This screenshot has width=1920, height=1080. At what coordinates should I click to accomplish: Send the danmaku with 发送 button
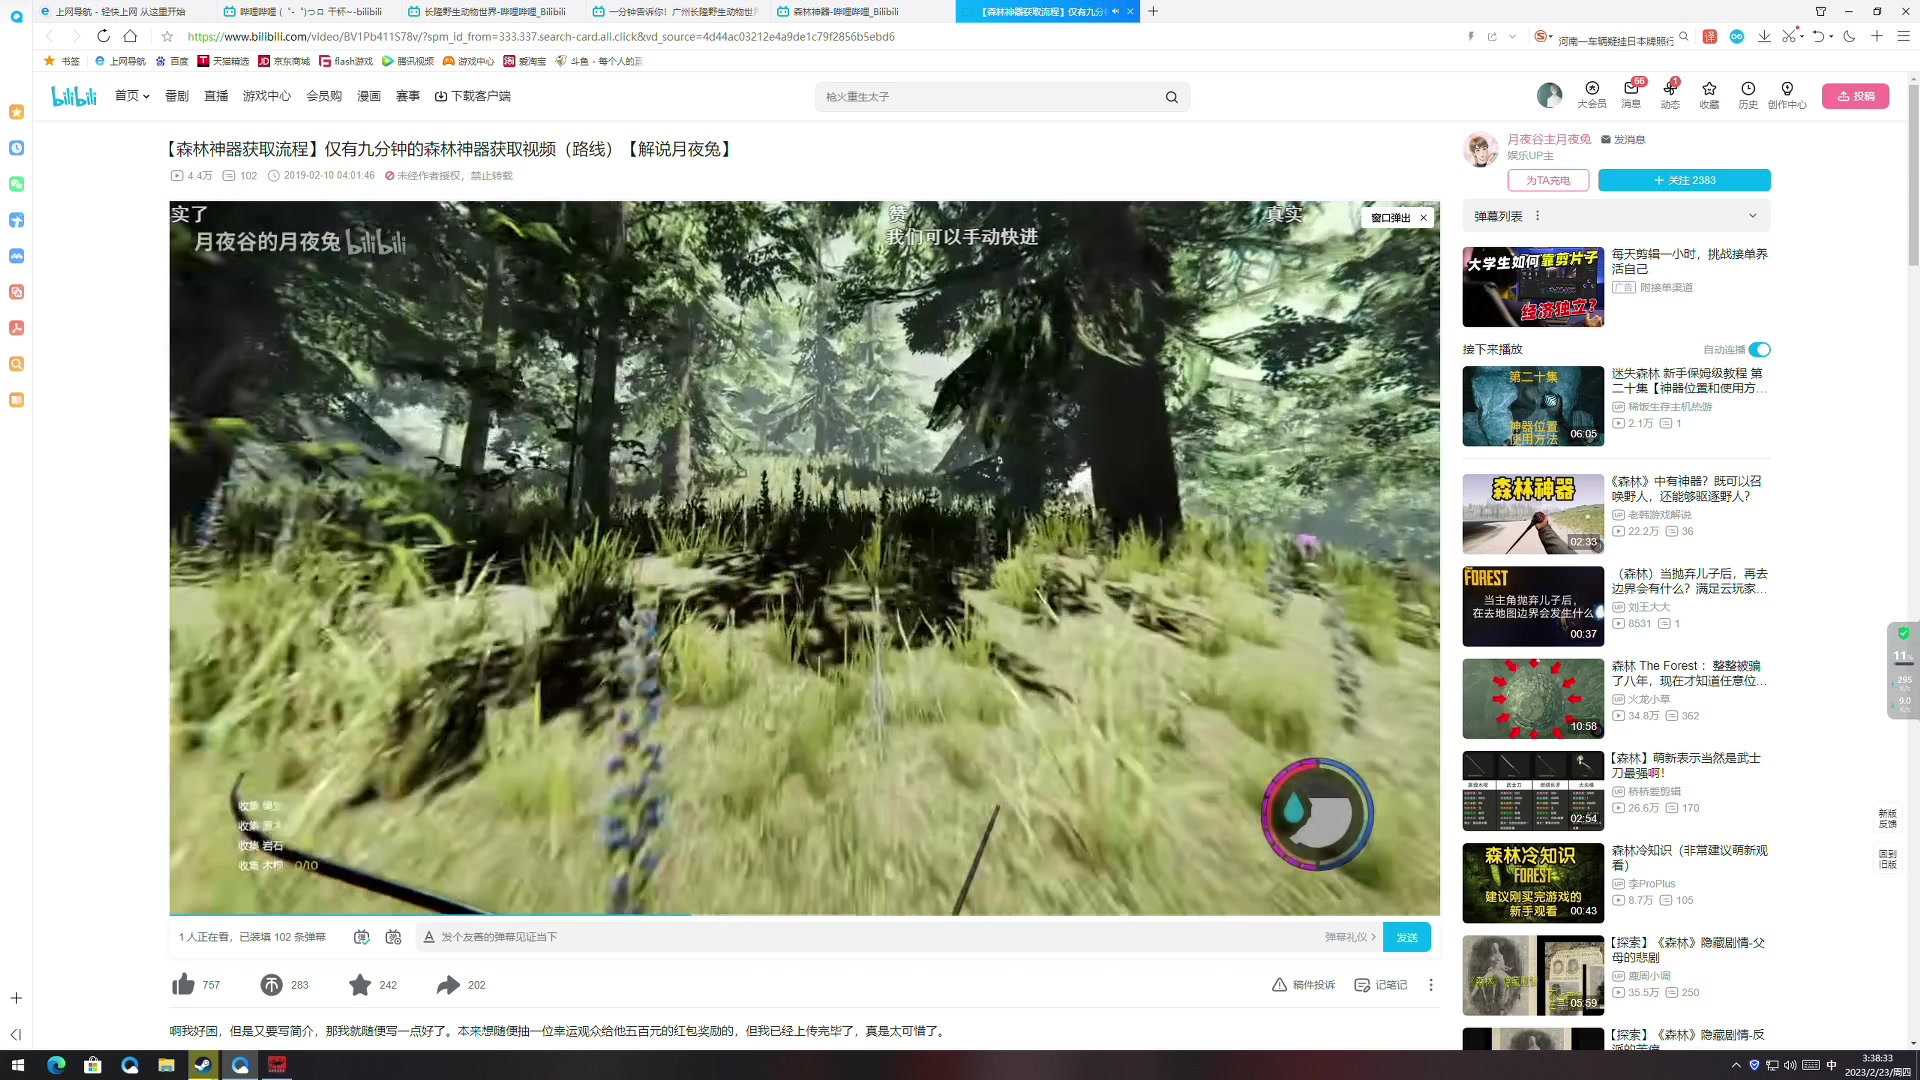[1407, 937]
